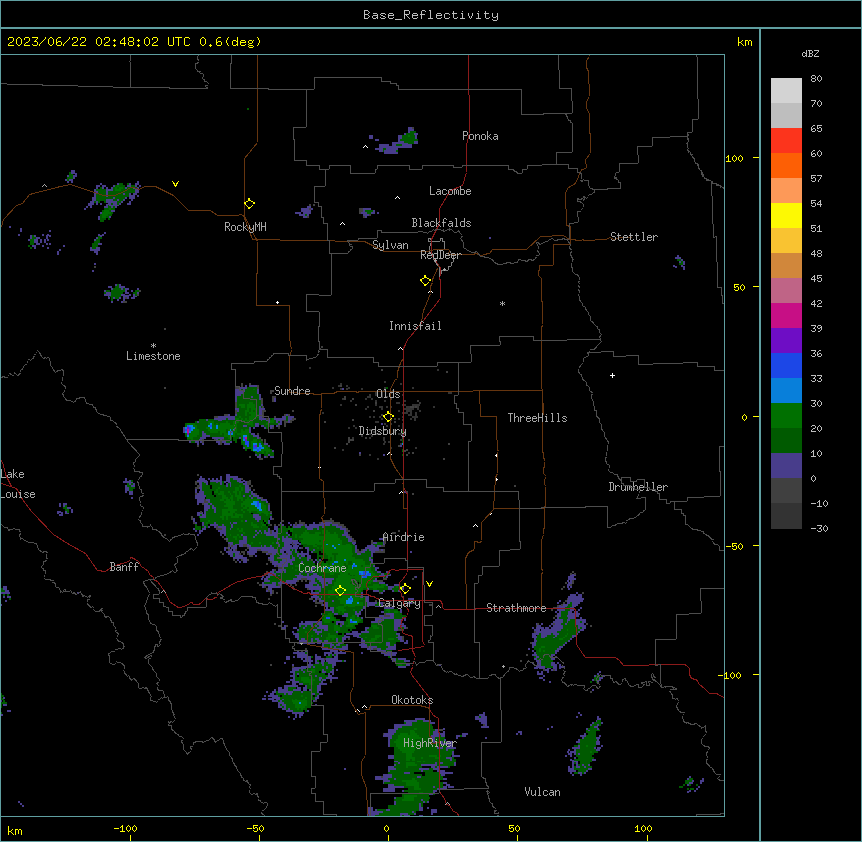
Task: Select the light gray 70-80 dBZ swatch
Action: point(786,91)
